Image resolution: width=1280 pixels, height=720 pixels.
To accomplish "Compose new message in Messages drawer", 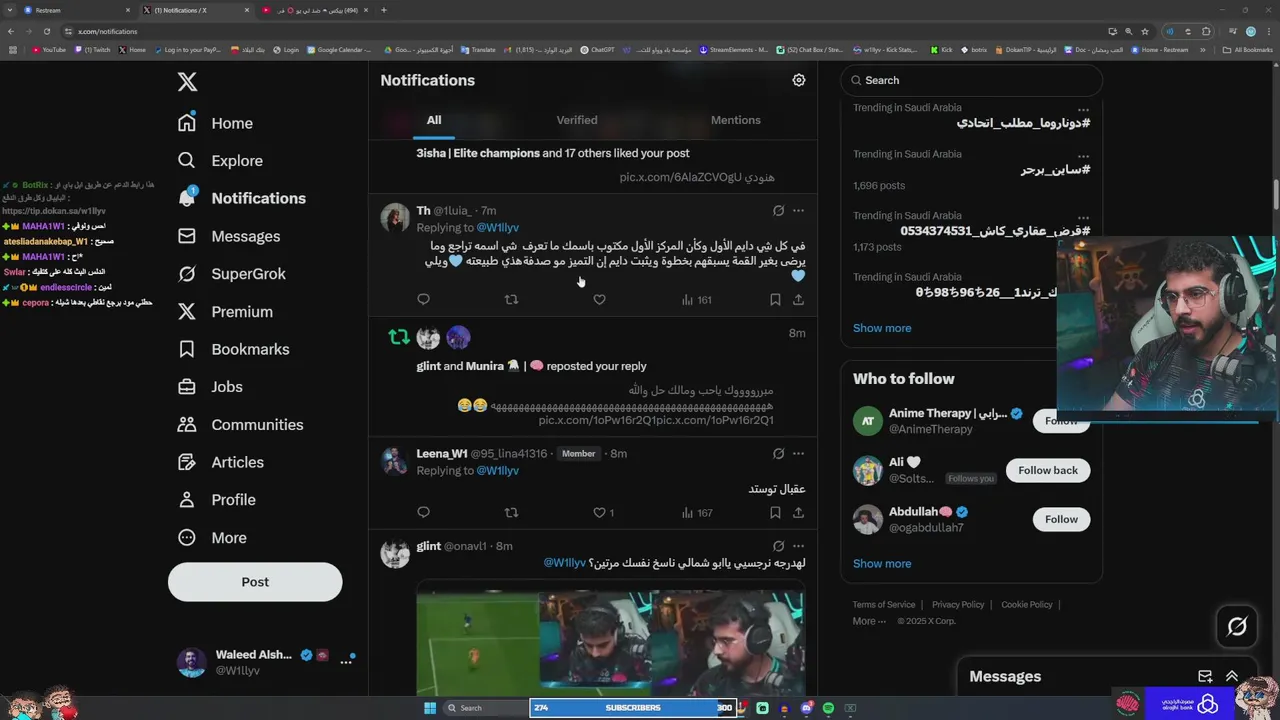I will tap(1205, 677).
